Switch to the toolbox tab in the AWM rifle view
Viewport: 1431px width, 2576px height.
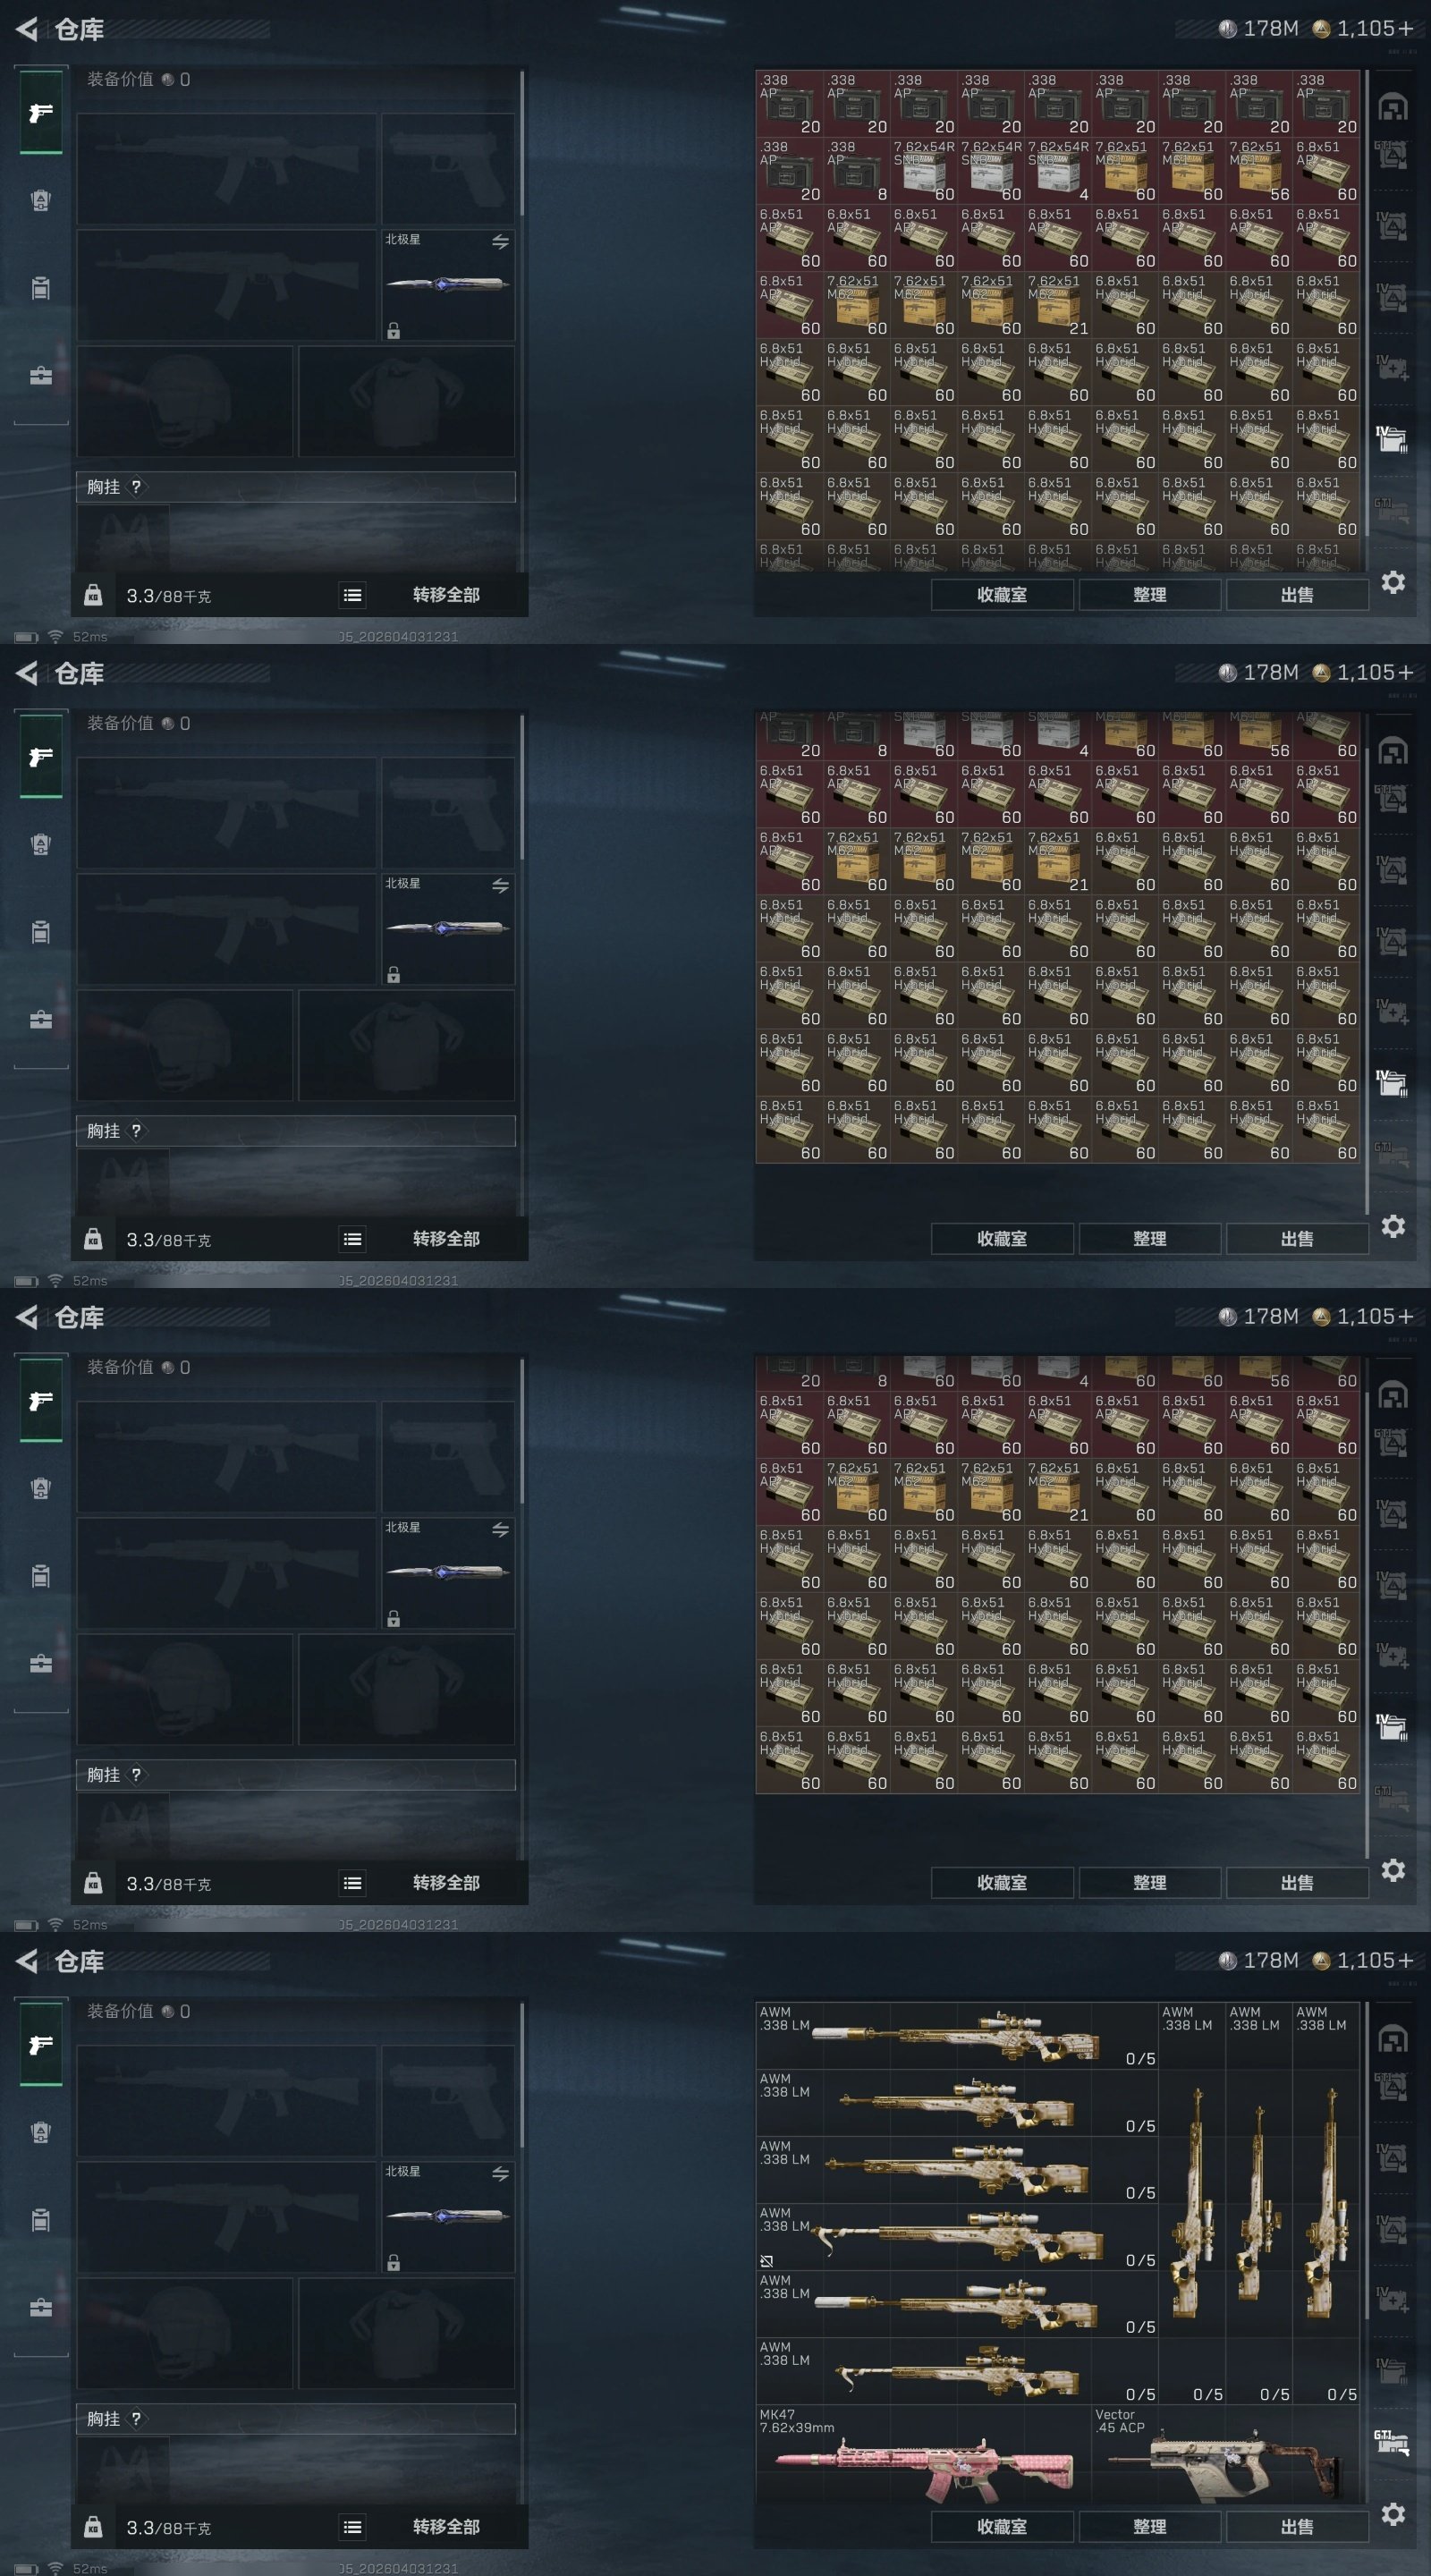tap(41, 2307)
